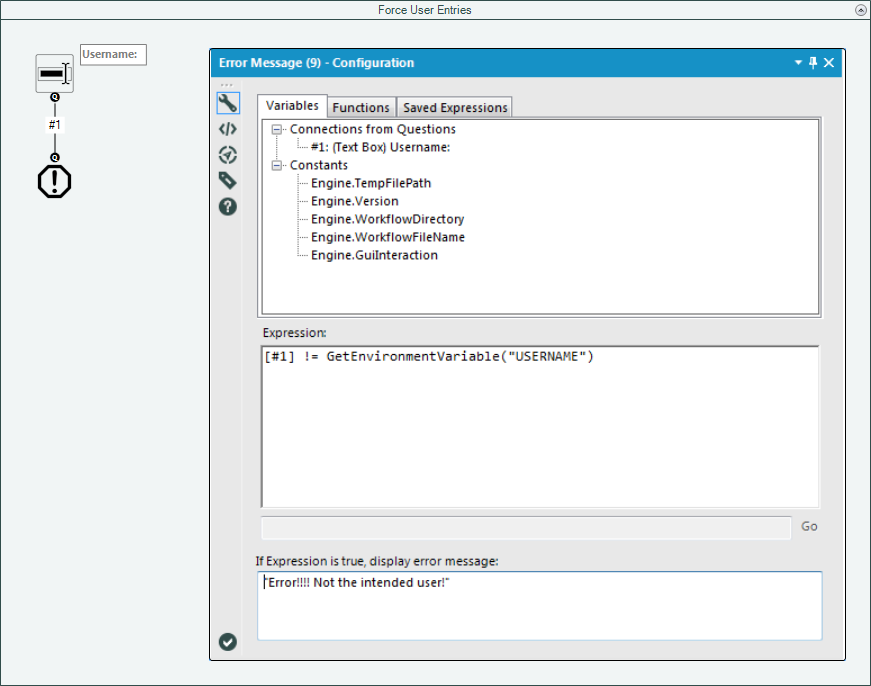Click the Go button
The width and height of the screenshot is (871, 686).
coord(809,527)
